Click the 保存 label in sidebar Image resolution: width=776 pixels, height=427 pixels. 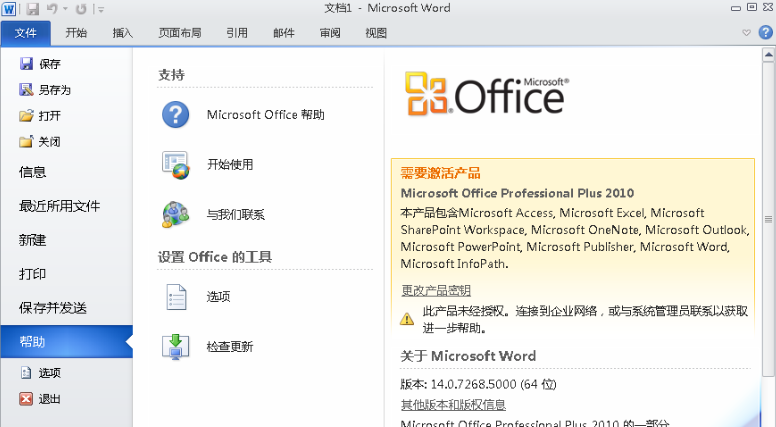pyautogui.click(x=49, y=64)
